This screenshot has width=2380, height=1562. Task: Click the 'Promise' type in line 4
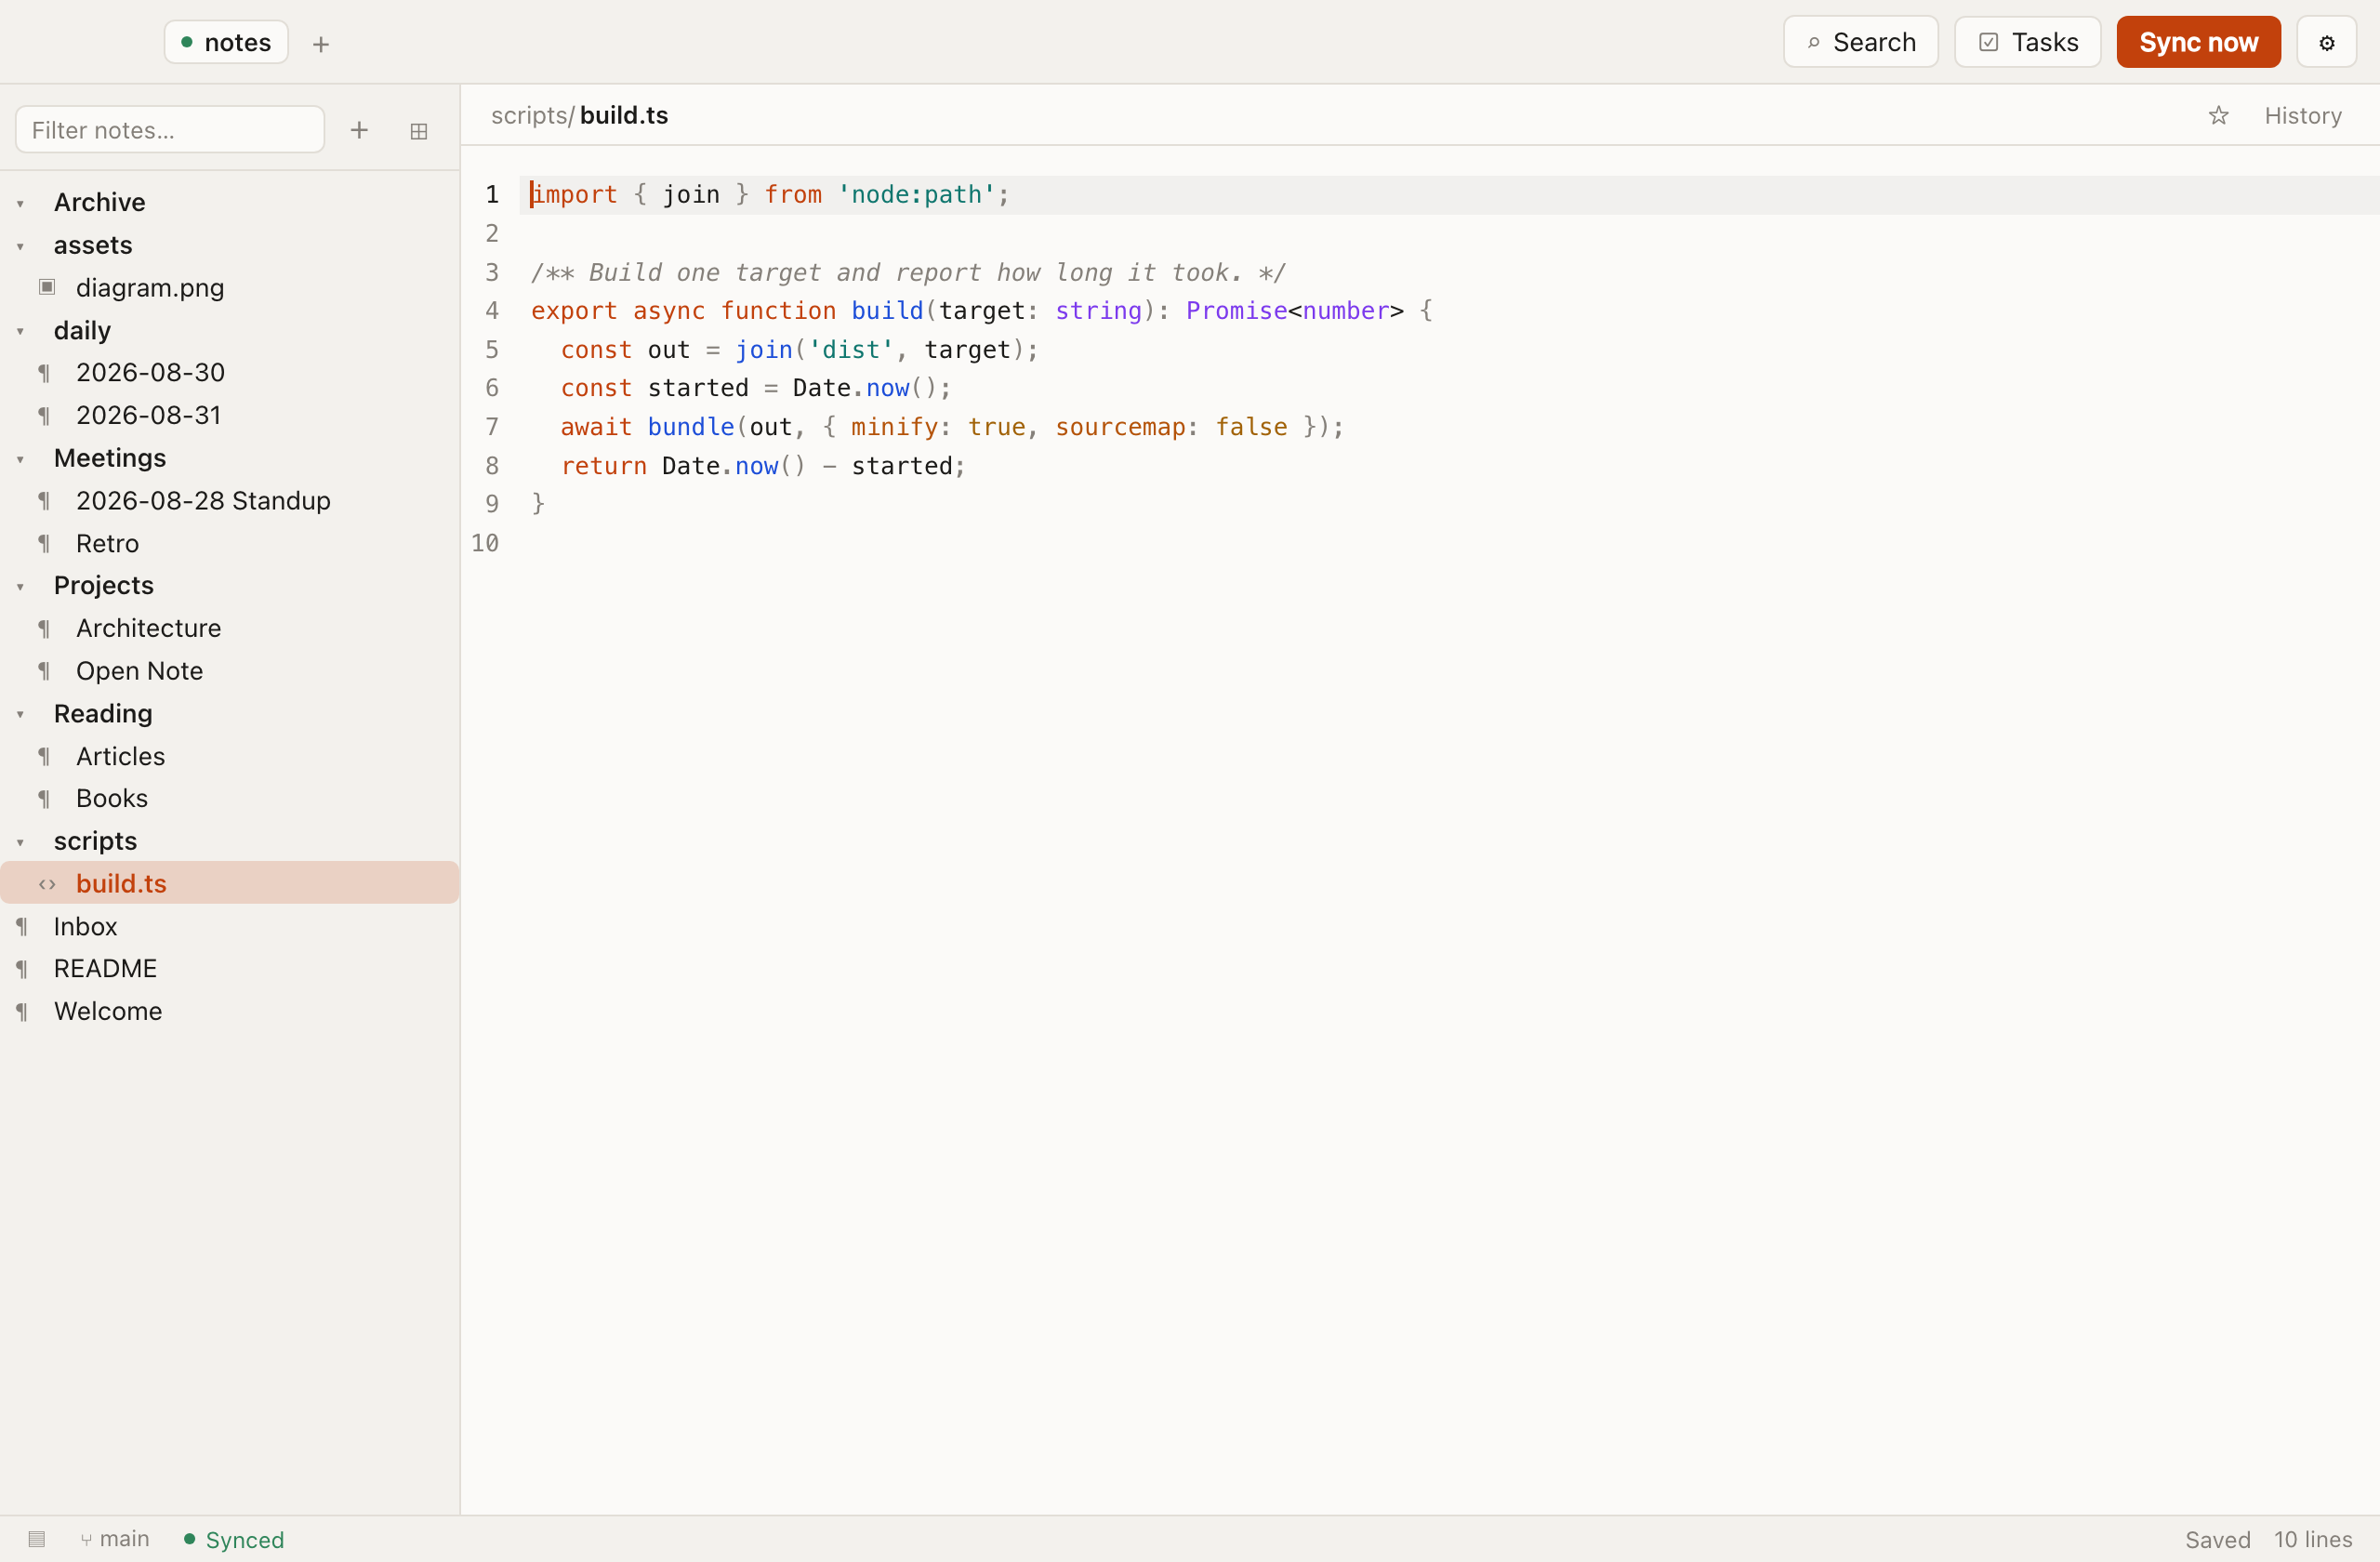[1236, 311]
